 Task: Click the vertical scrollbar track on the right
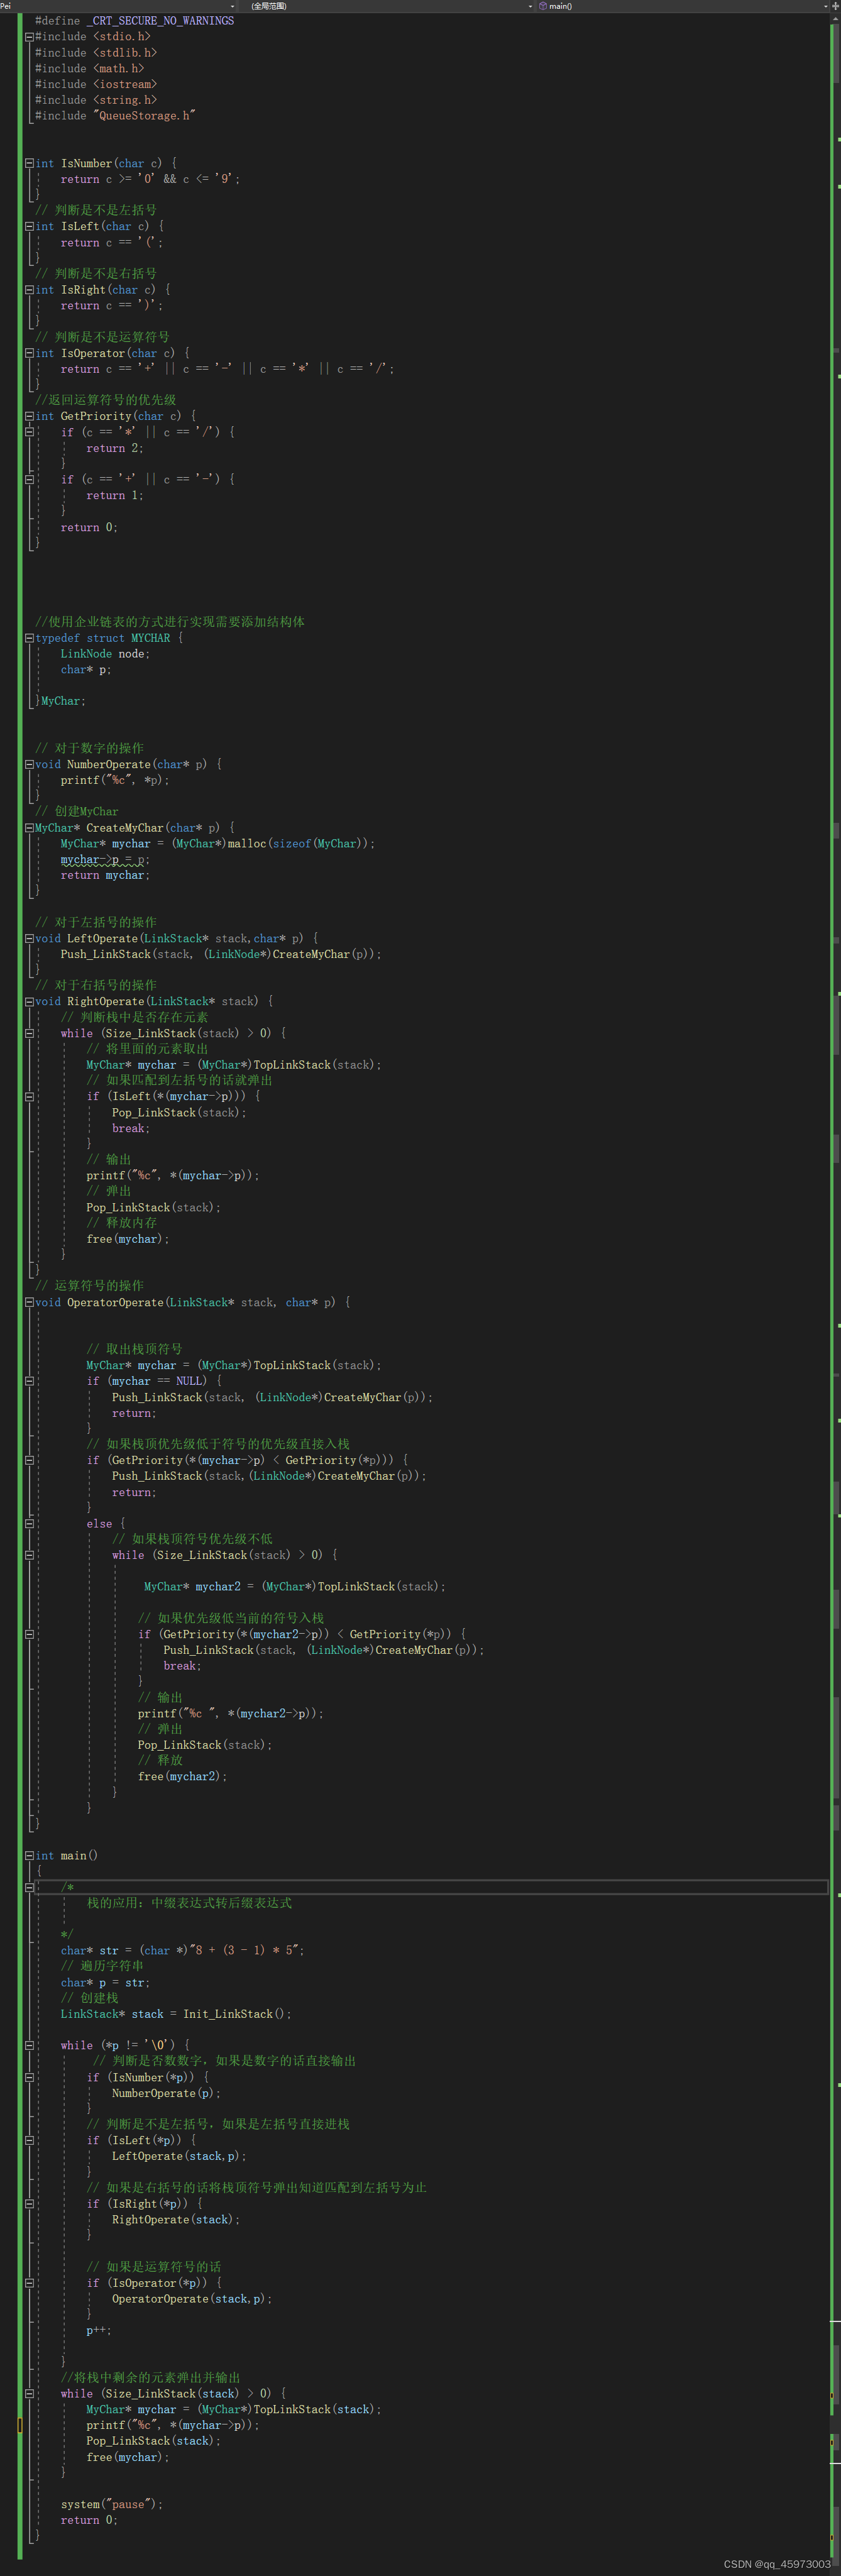[x=835, y=1290]
